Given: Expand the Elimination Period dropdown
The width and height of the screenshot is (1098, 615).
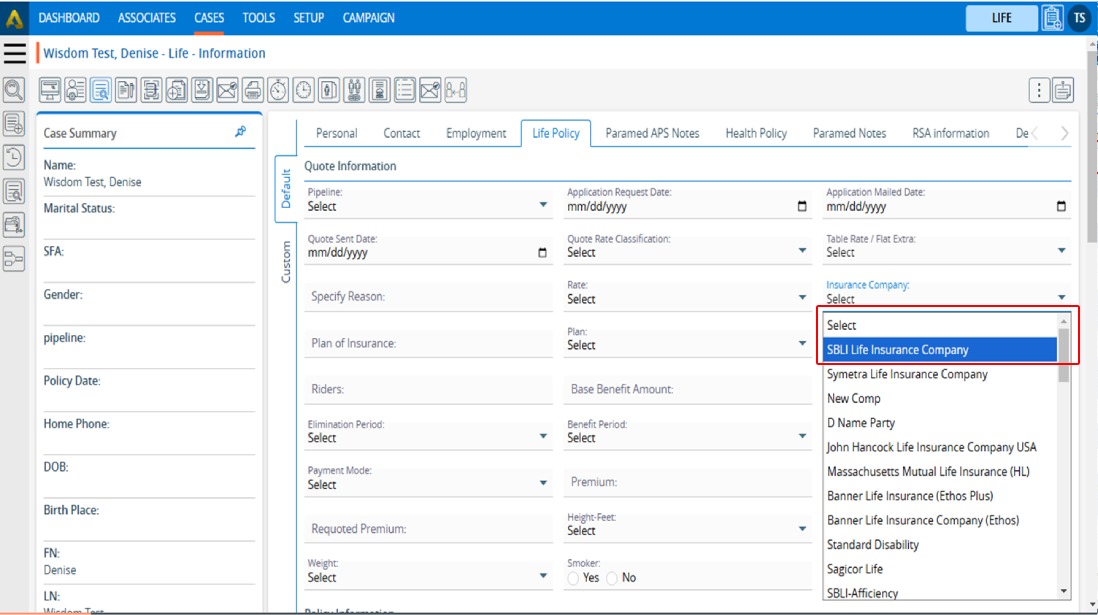Looking at the screenshot, I should pos(427,437).
